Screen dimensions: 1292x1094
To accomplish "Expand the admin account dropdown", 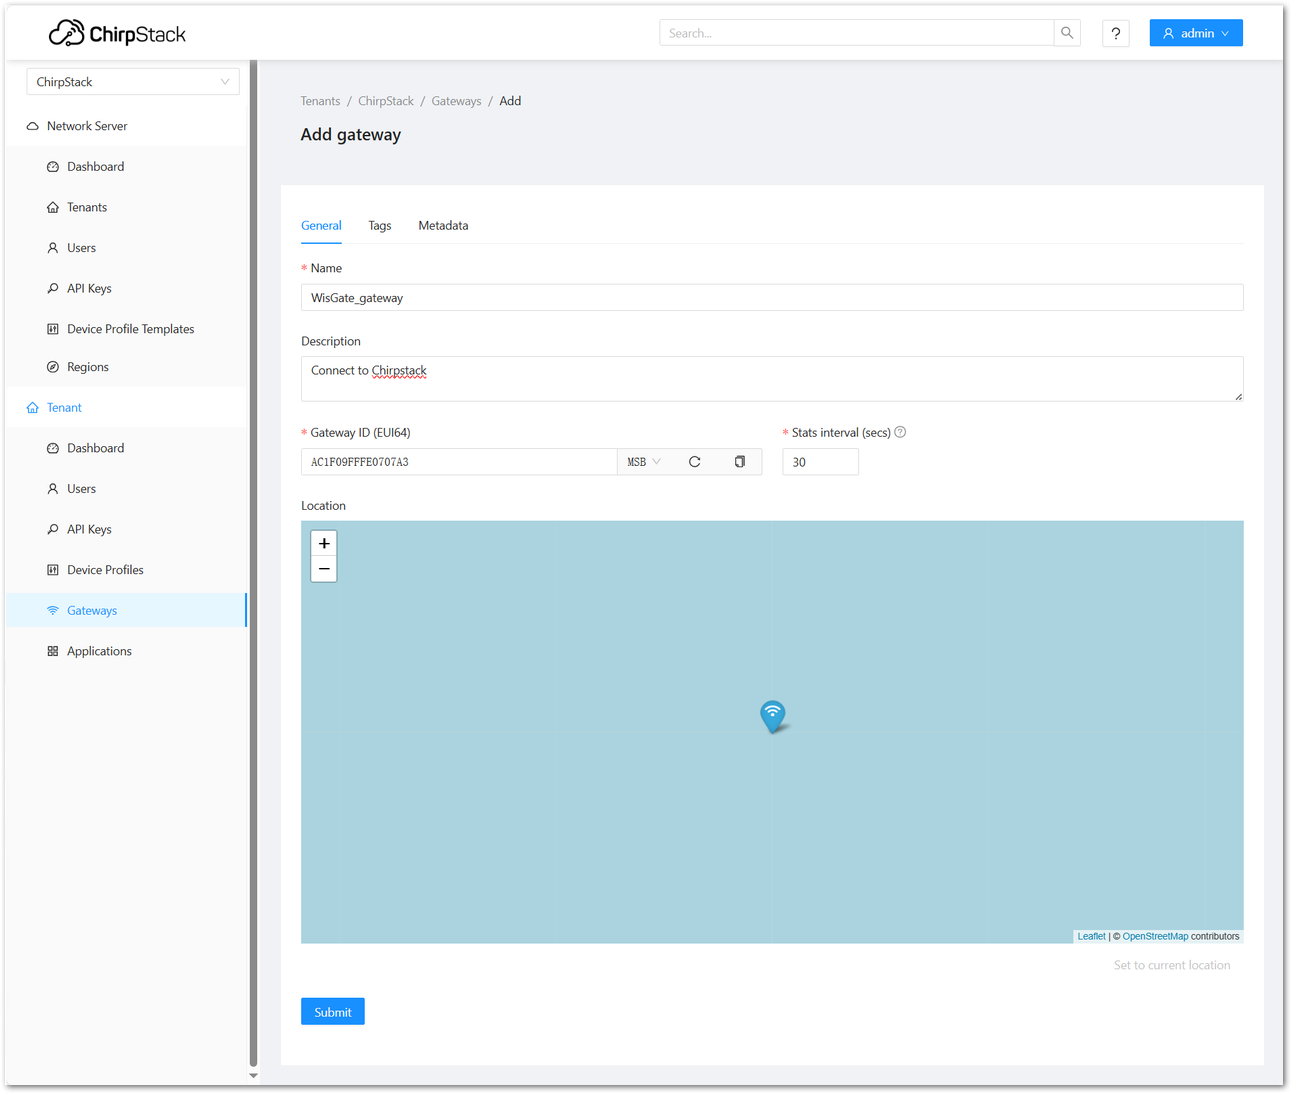I will 1196,32.
